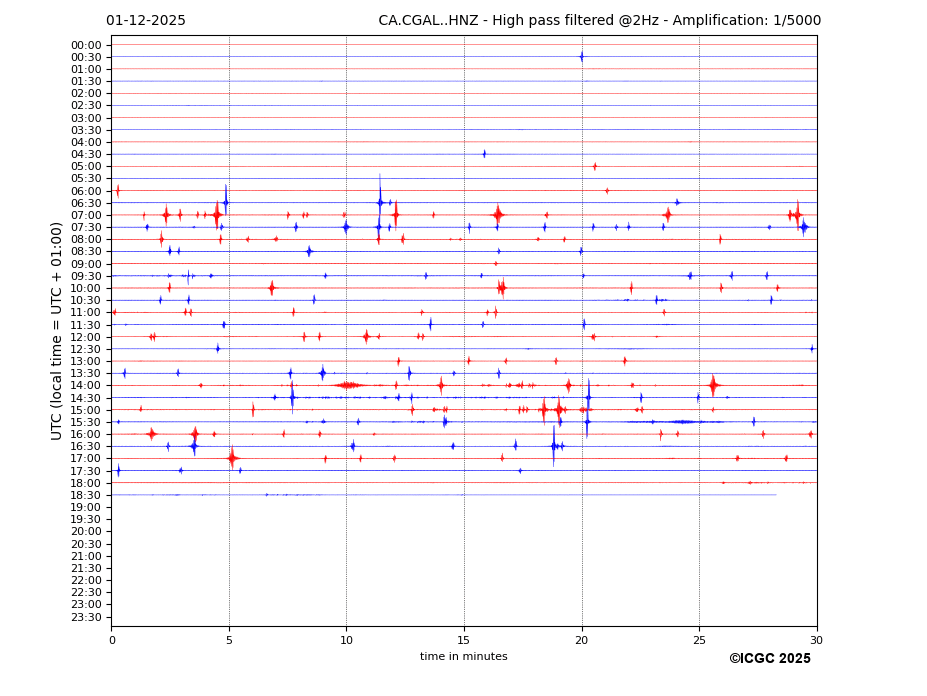Select the 07:00 time row label
This screenshot has height=696, width=927.
86,215
